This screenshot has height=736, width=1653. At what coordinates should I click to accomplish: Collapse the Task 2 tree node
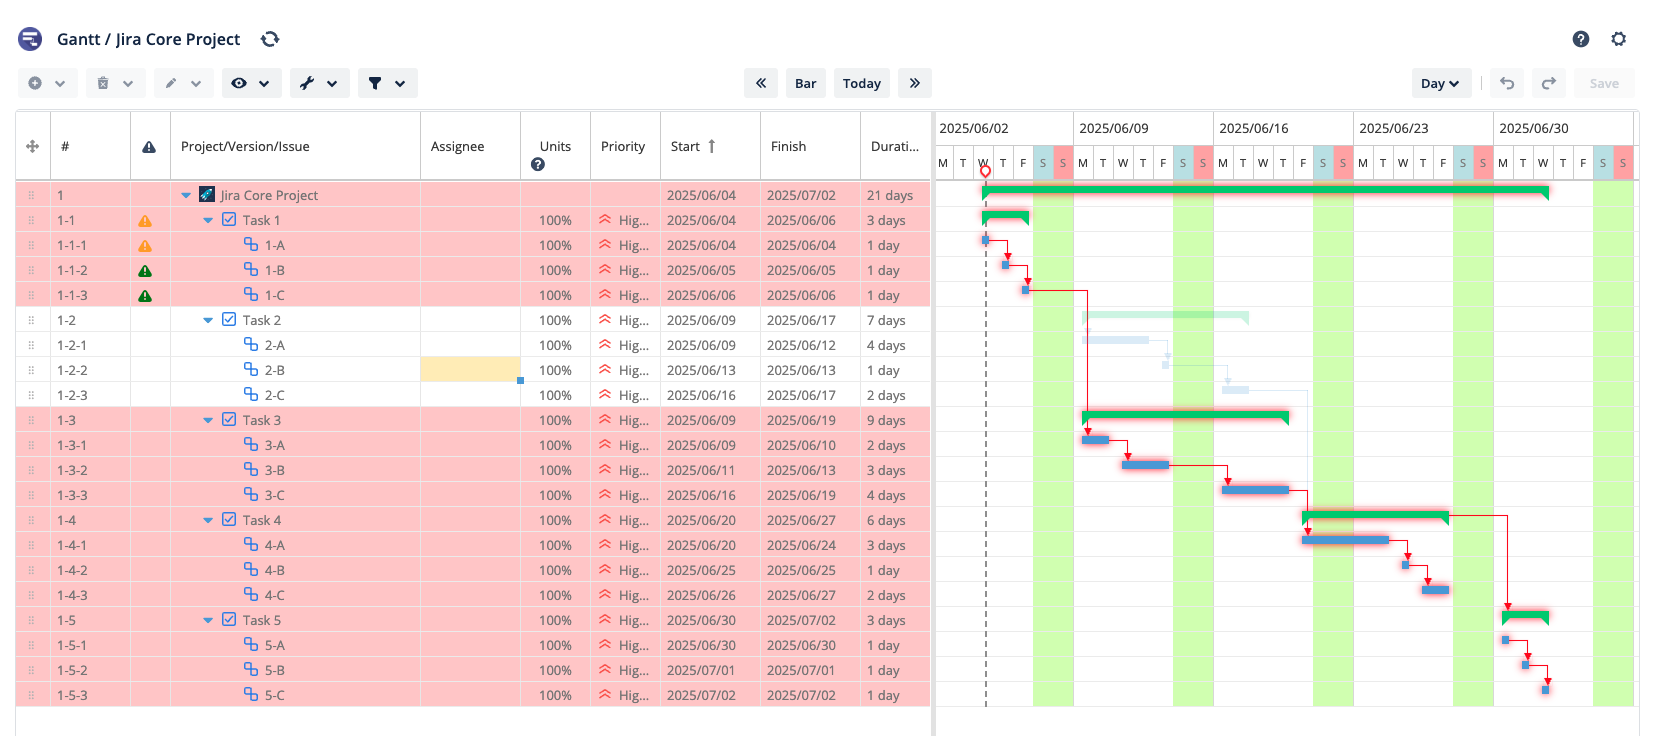208,320
